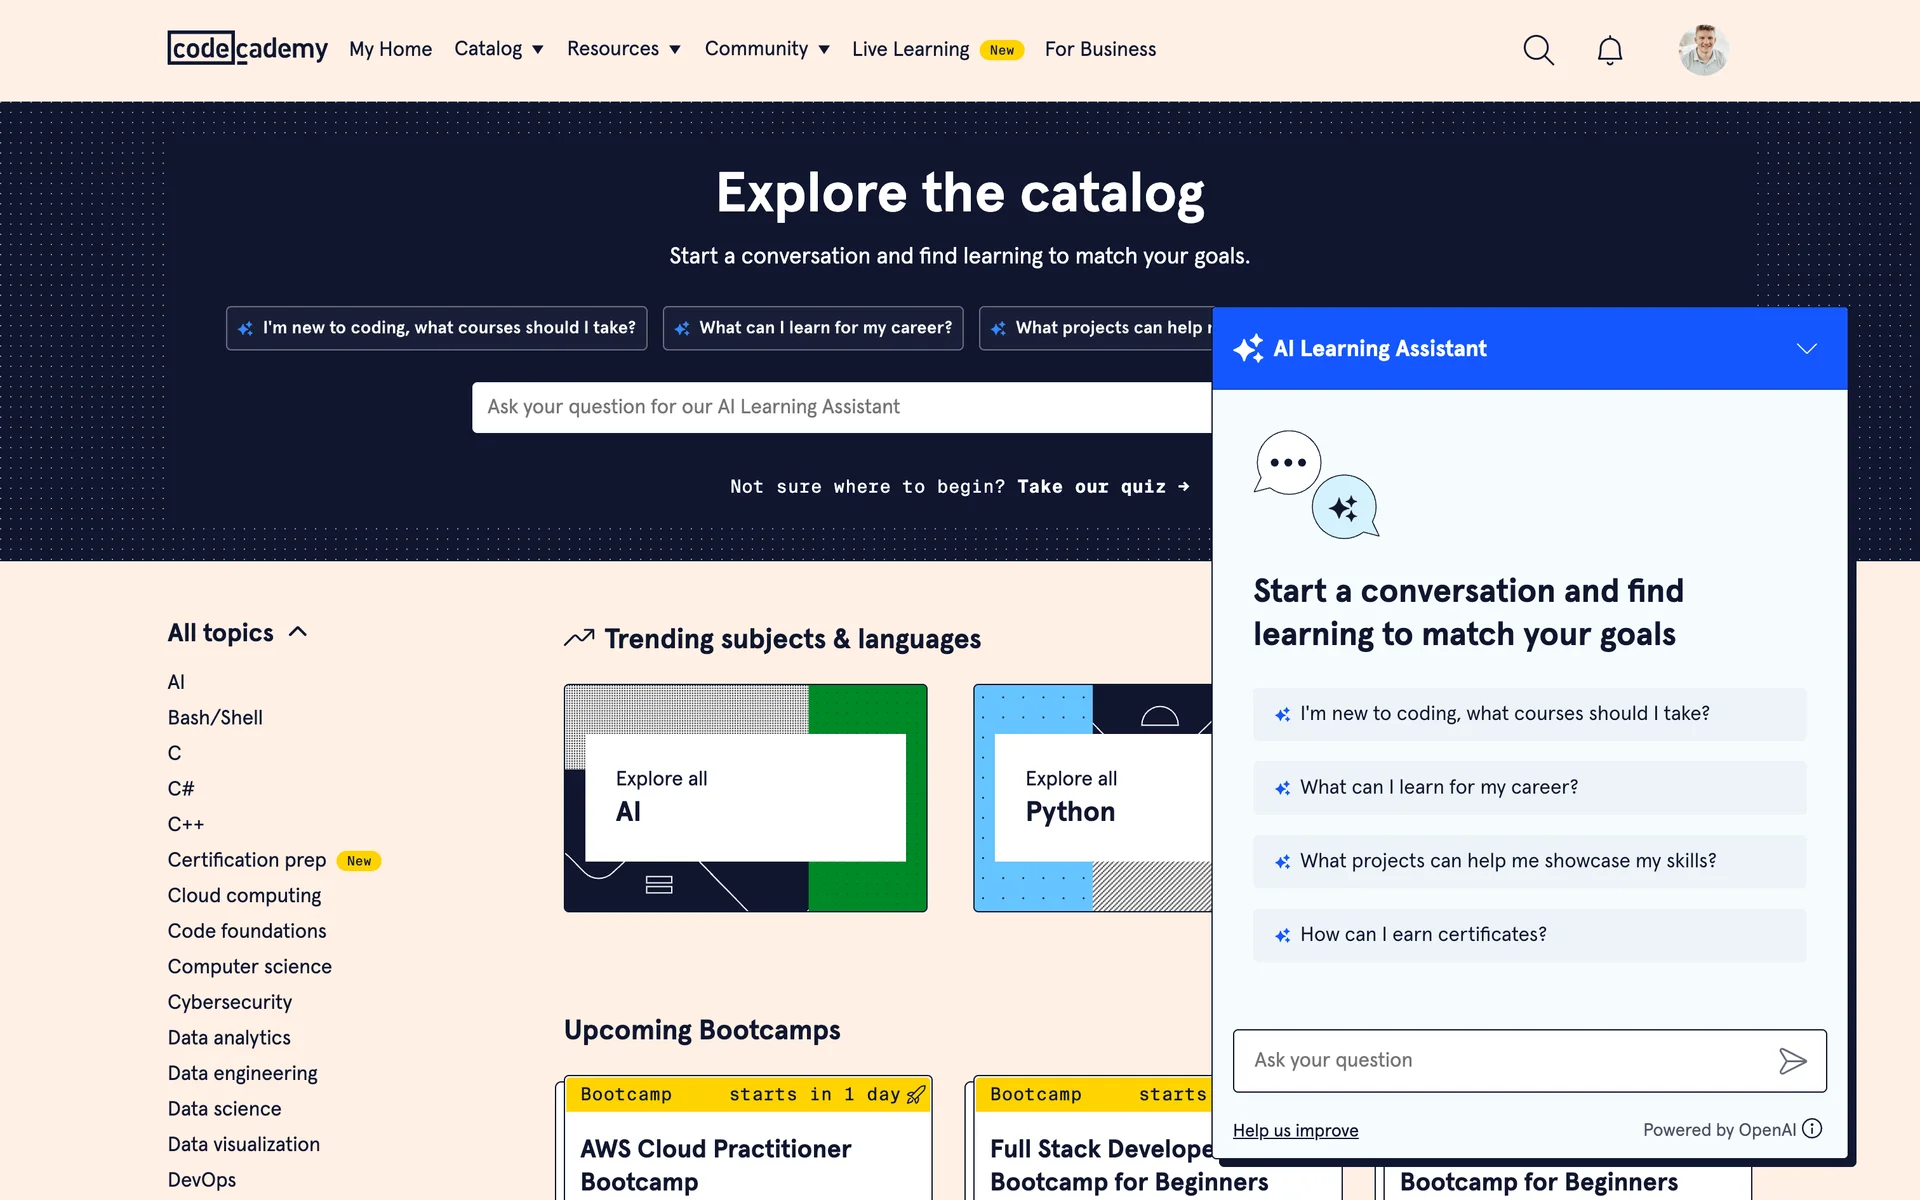
Task: Expand the Community dropdown menu
Action: (767, 49)
